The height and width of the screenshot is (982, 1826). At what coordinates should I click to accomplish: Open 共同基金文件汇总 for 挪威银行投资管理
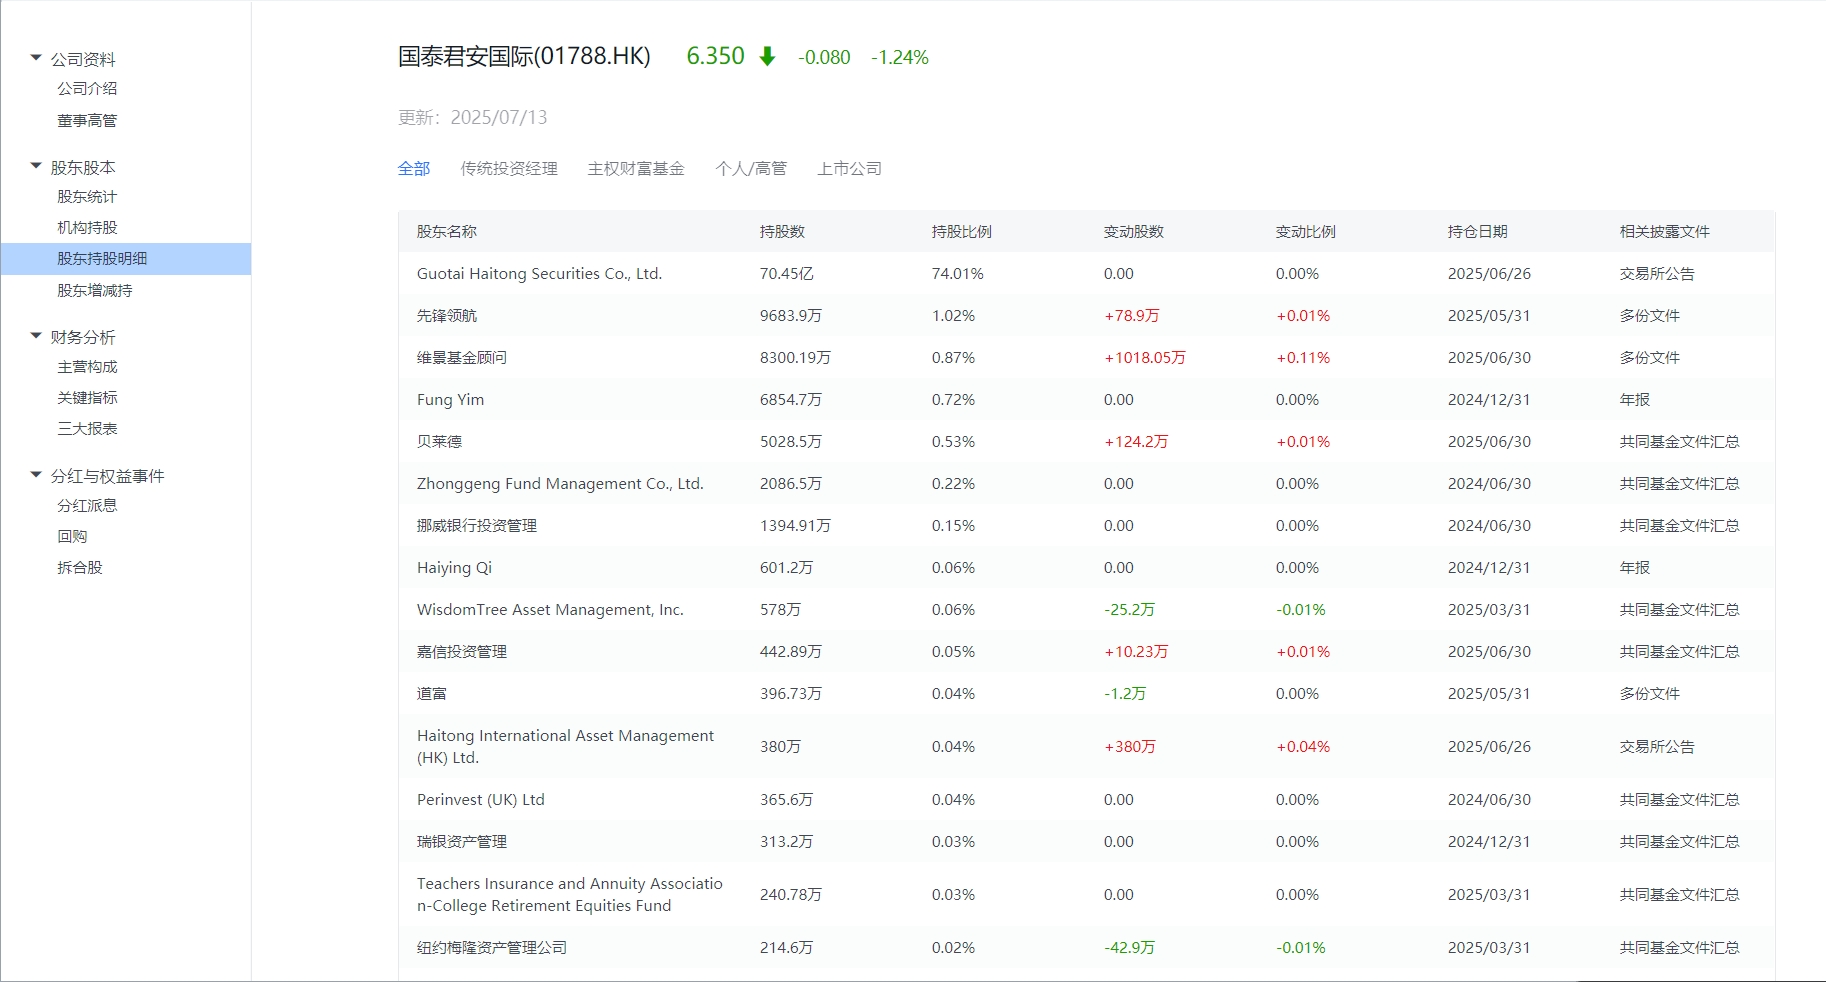tap(1680, 526)
